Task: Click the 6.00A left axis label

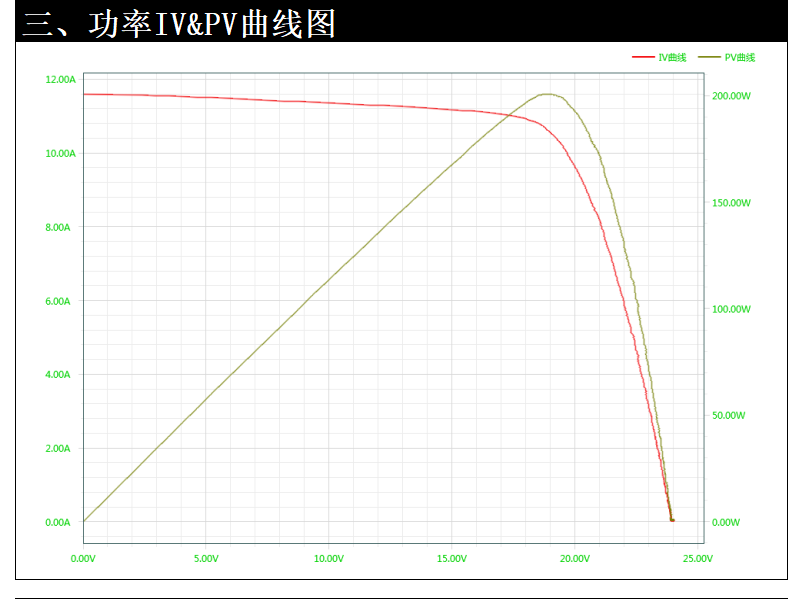Action: coord(58,301)
